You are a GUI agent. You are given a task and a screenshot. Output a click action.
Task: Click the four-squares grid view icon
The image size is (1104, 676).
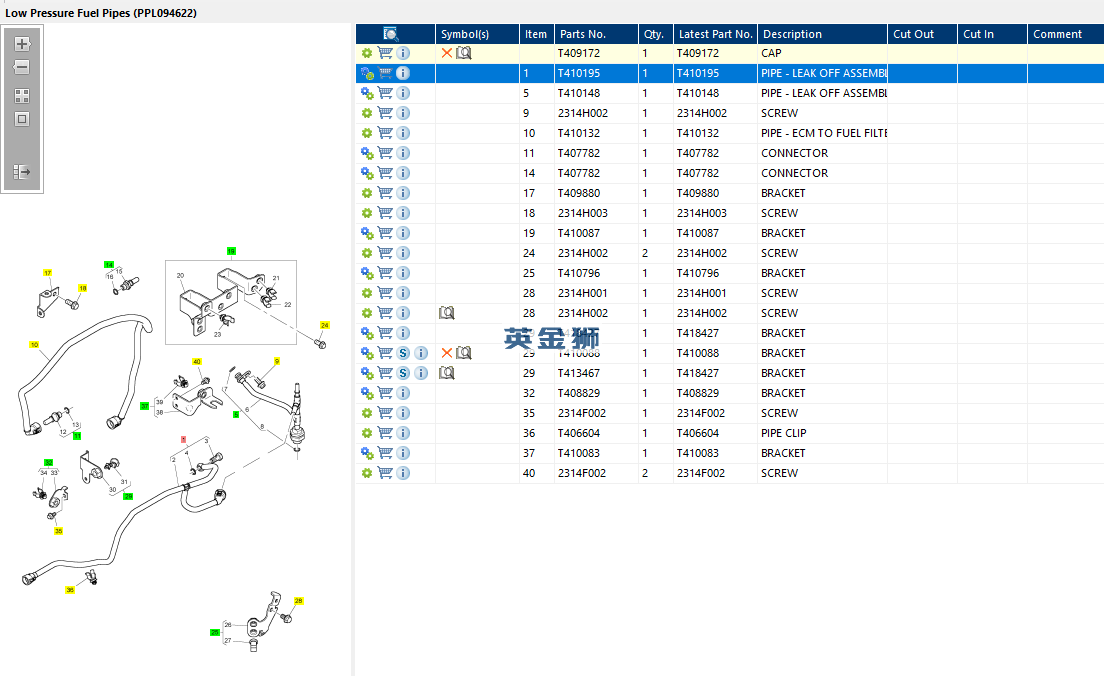(22, 96)
